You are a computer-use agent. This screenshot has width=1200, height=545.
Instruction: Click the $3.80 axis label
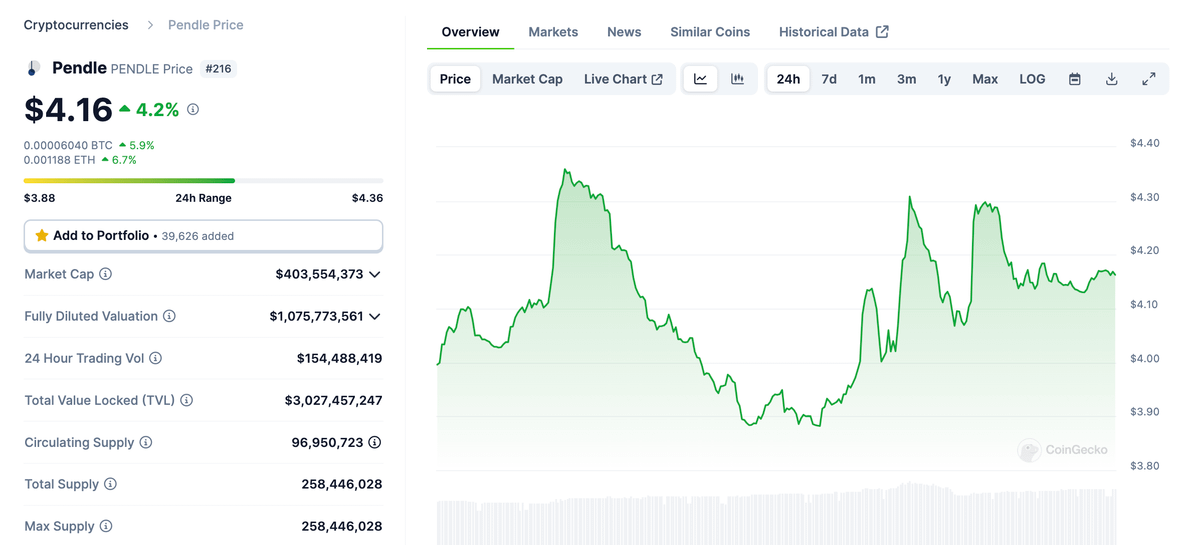click(1144, 466)
